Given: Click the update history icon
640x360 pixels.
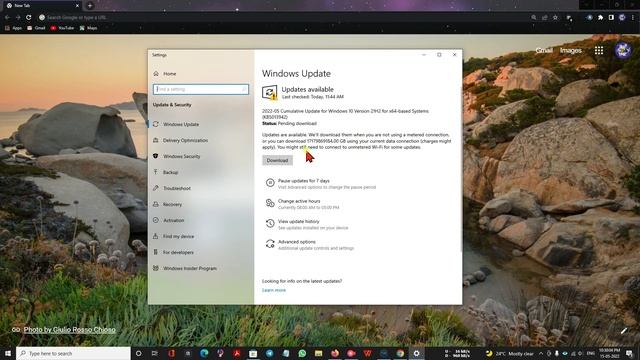Looking at the screenshot, I should 270,223.
